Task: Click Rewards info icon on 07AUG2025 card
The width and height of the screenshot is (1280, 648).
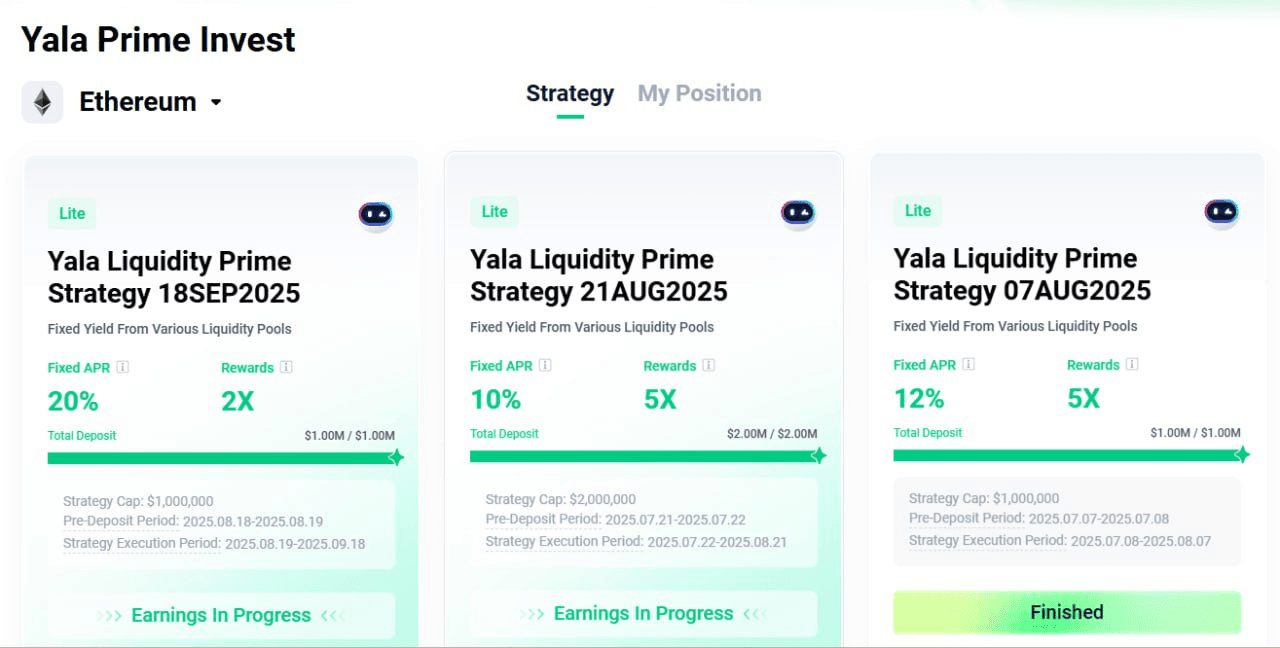Action: pyautogui.click(x=1132, y=364)
